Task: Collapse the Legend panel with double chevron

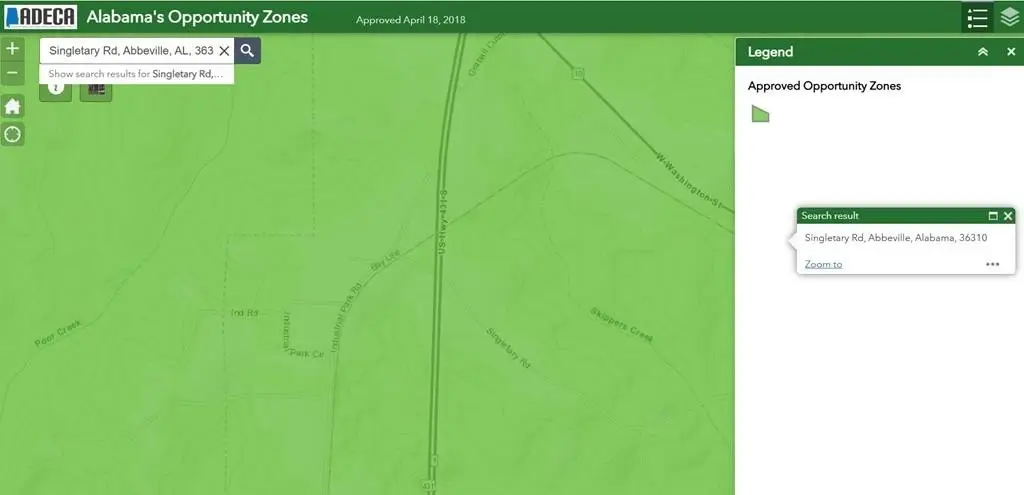Action: [x=982, y=52]
